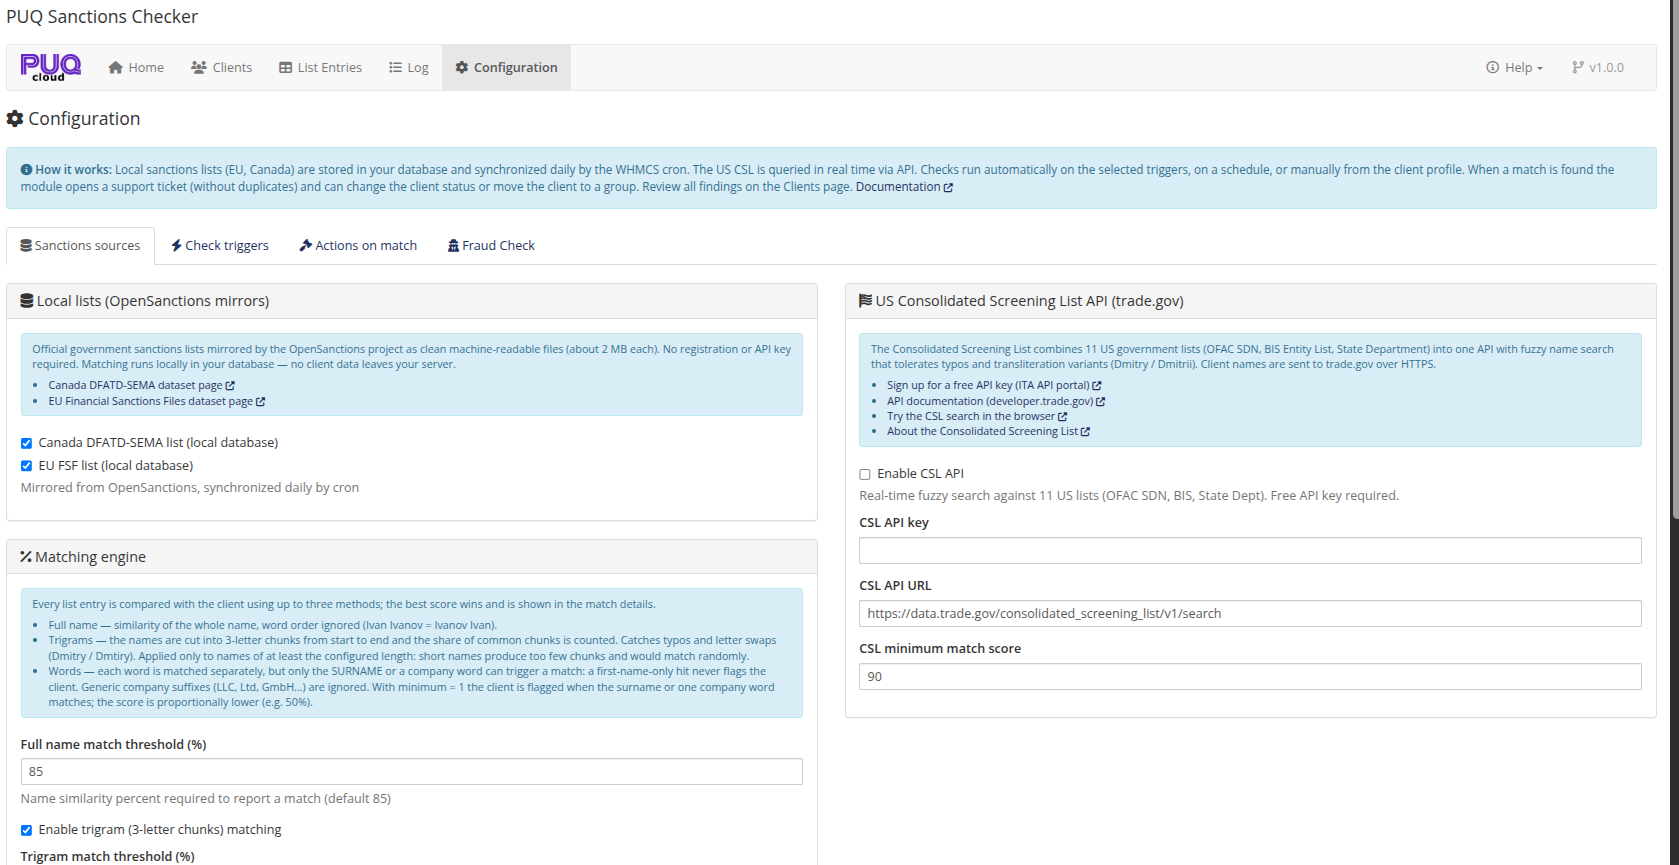Click the 'PUQ Sanctions Checker' page title

(102, 17)
